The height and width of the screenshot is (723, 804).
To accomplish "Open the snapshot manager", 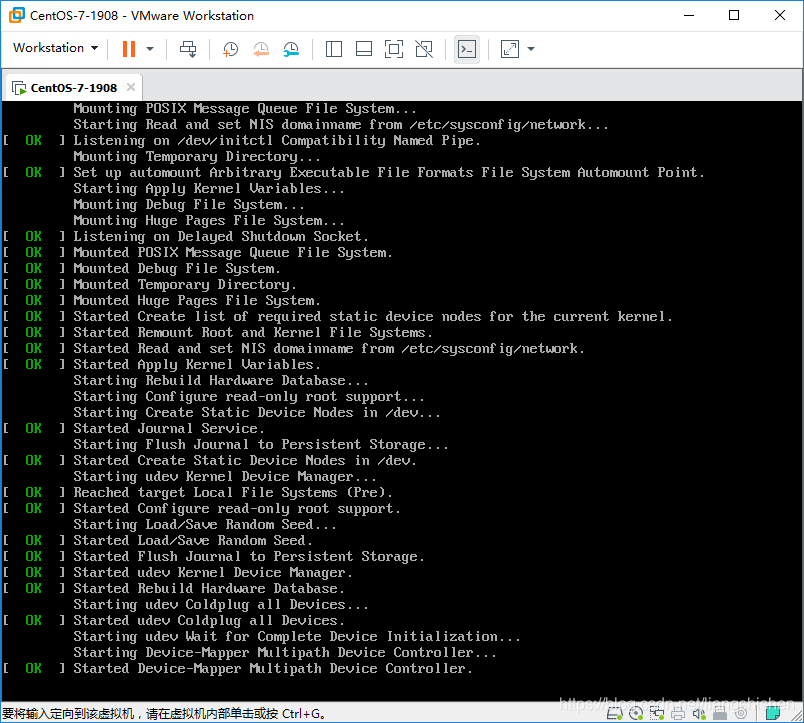I will [x=291, y=49].
